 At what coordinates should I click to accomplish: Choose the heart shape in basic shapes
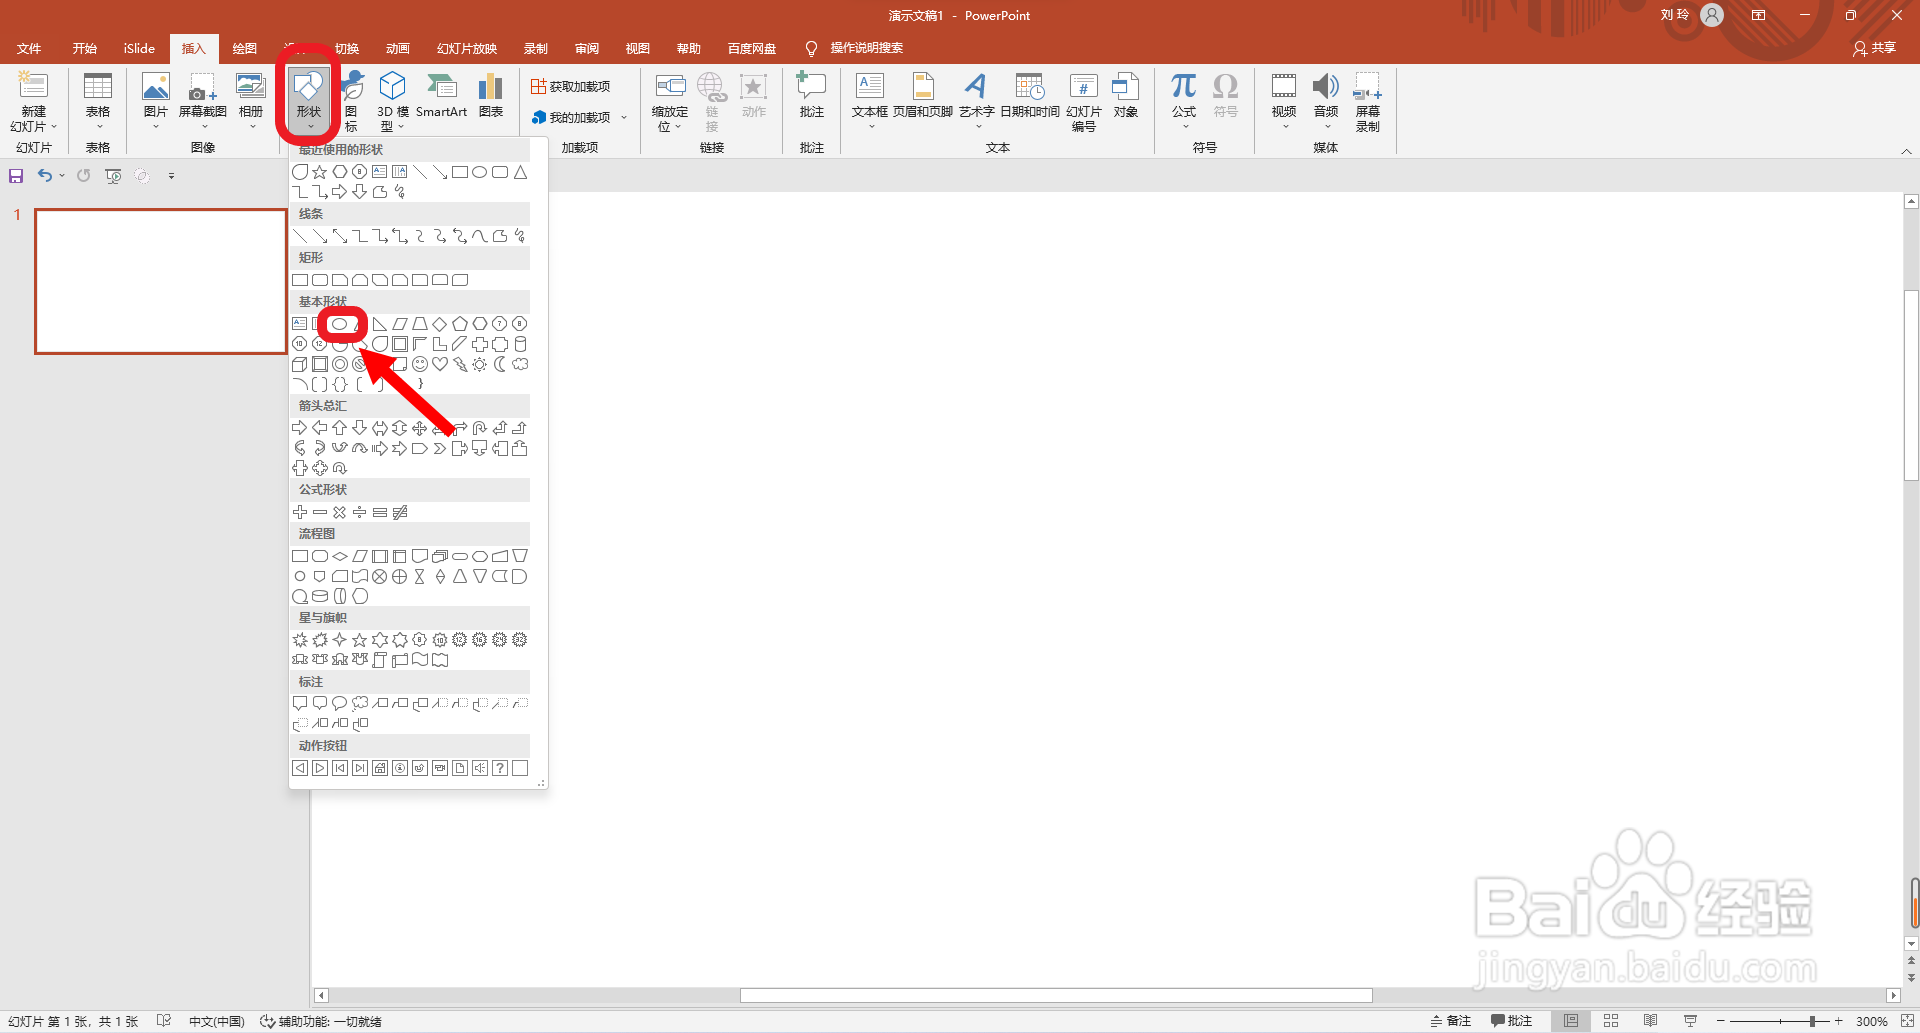(440, 364)
